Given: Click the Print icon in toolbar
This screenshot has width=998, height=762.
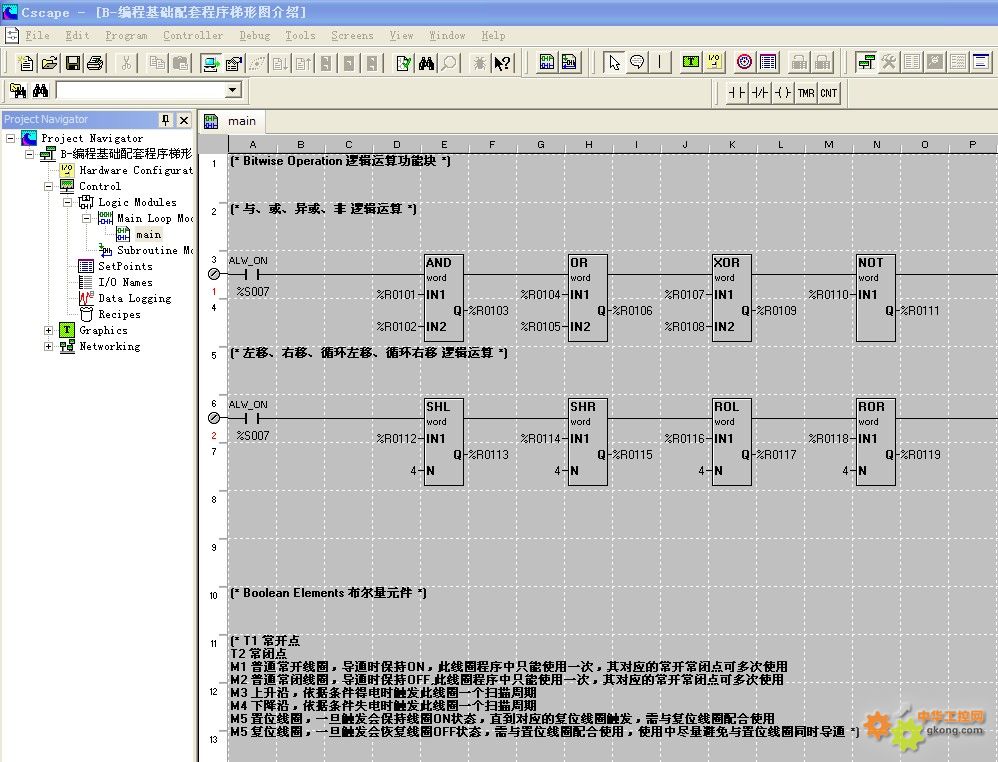Looking at the screenshot, I should pyautogui.click(x=95, y=63).
